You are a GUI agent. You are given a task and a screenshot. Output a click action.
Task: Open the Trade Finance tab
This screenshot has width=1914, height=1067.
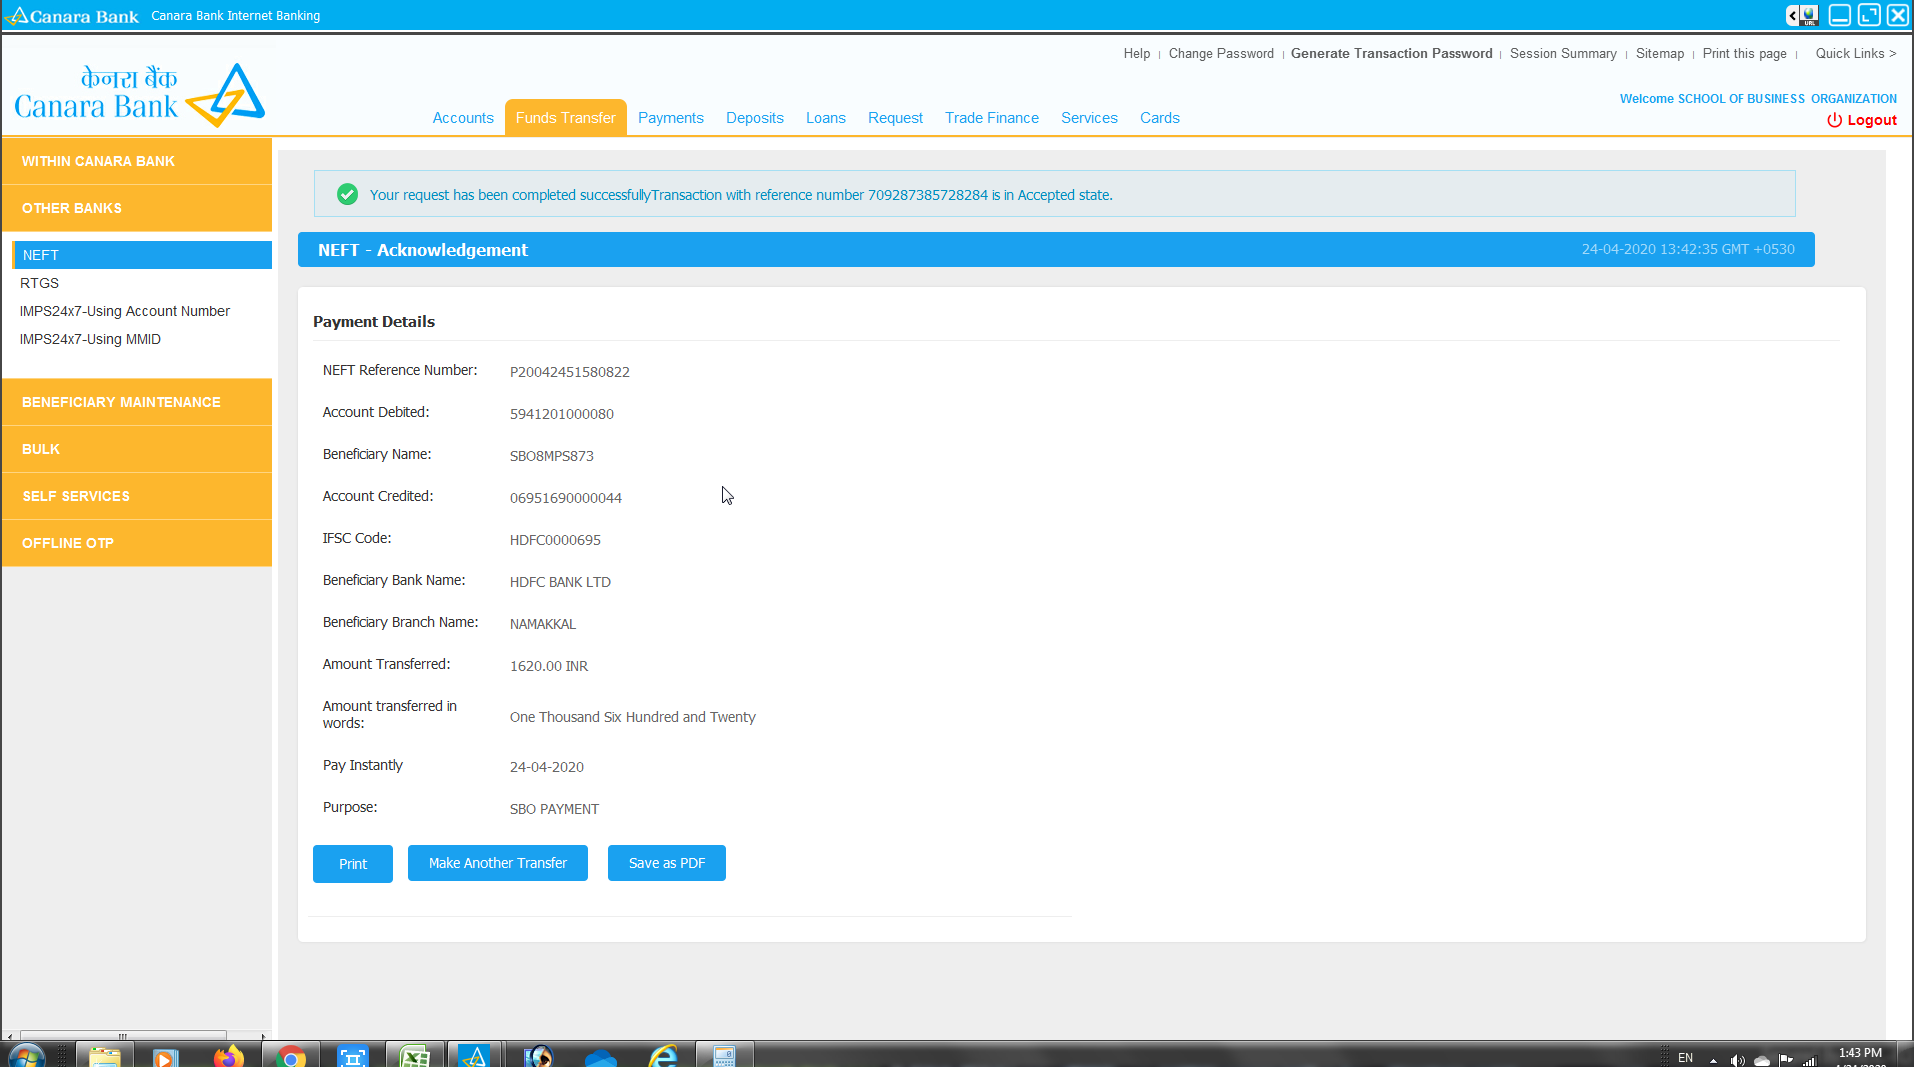992,118
